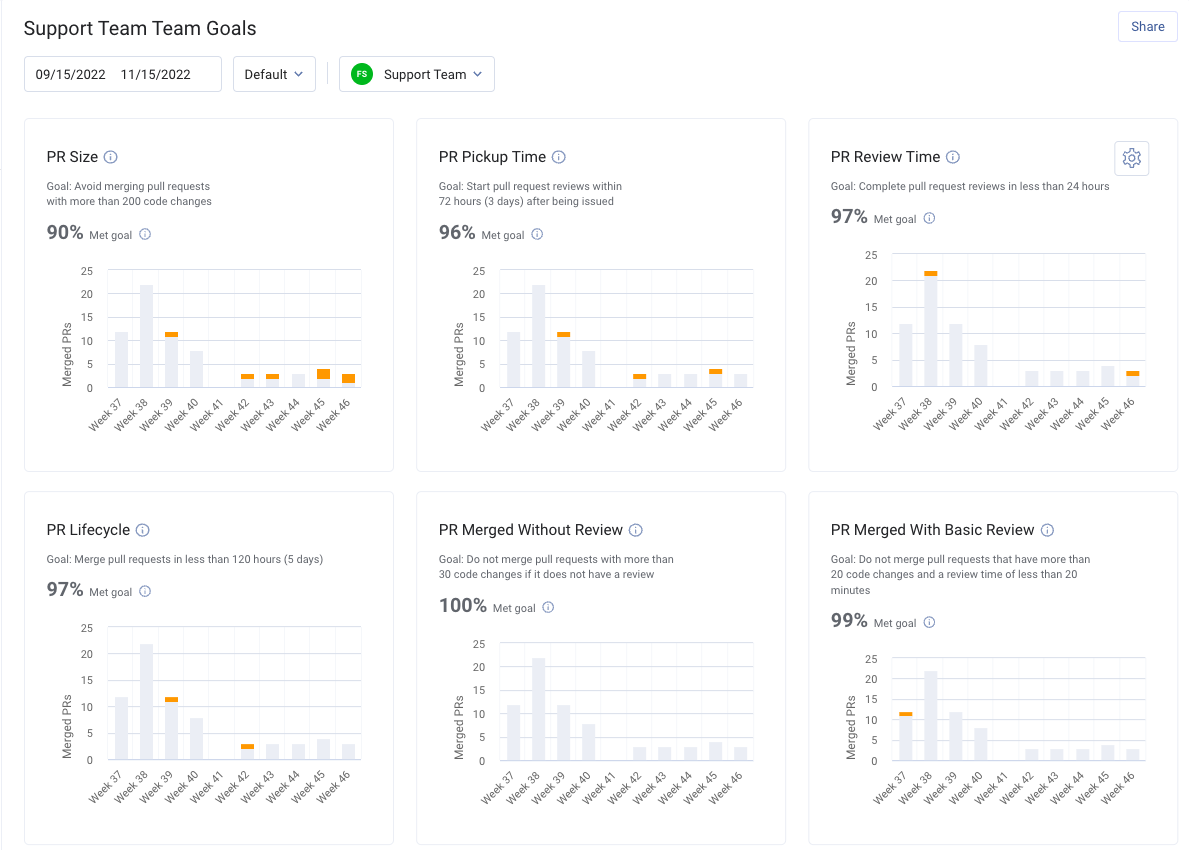
Task: Open the PR Review Time settings gear
Action: coord(1131,158)
